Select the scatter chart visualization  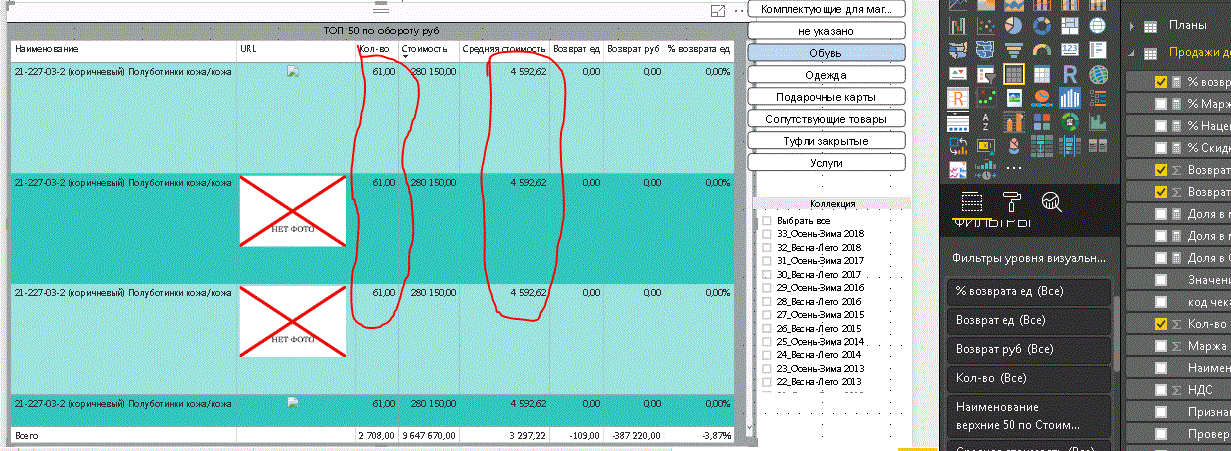tap(986, 25)
